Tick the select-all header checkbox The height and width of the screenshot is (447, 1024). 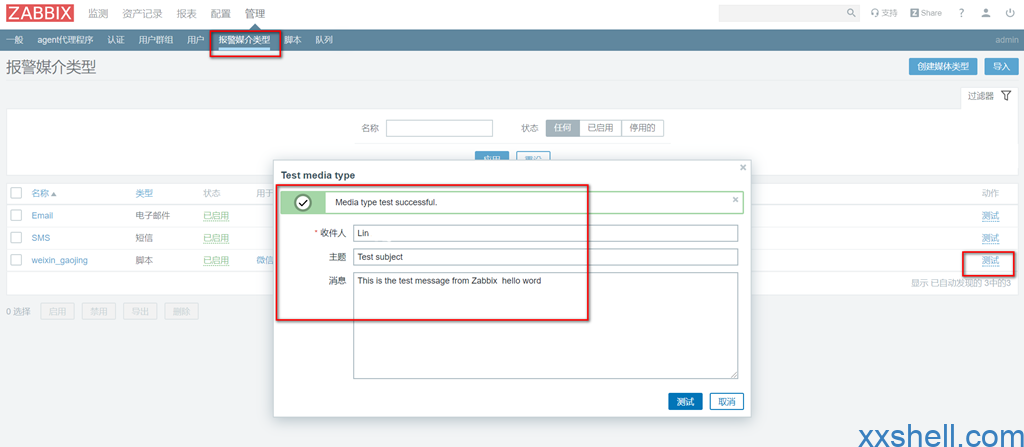[x=16, y=193]
